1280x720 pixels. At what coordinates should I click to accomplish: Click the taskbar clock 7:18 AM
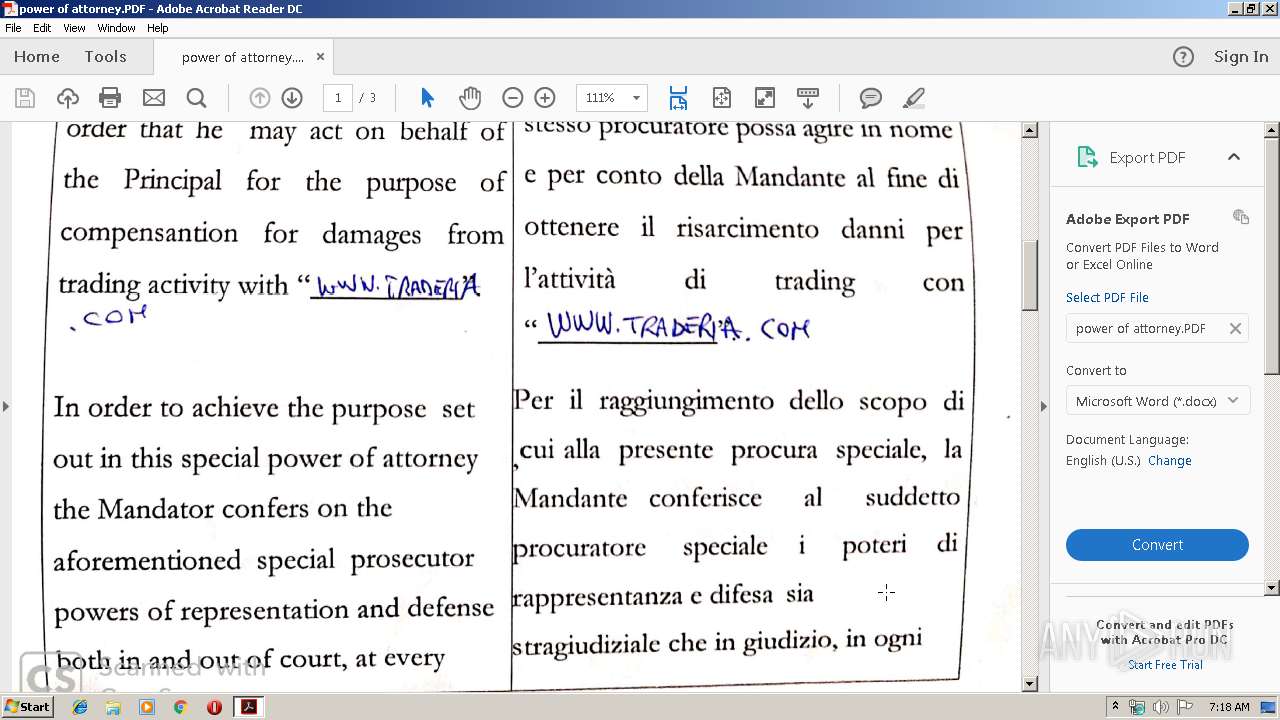click(x=1229, y=707)
